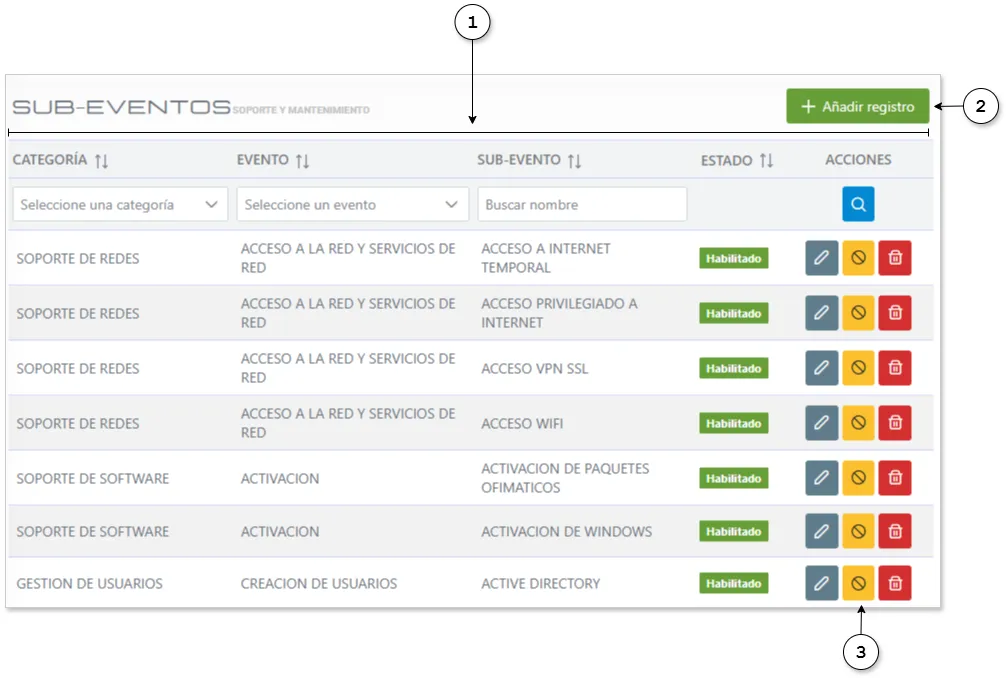Disable the ACTIVACION DE WINDOWS sub-event

click(x=858, y=531)
